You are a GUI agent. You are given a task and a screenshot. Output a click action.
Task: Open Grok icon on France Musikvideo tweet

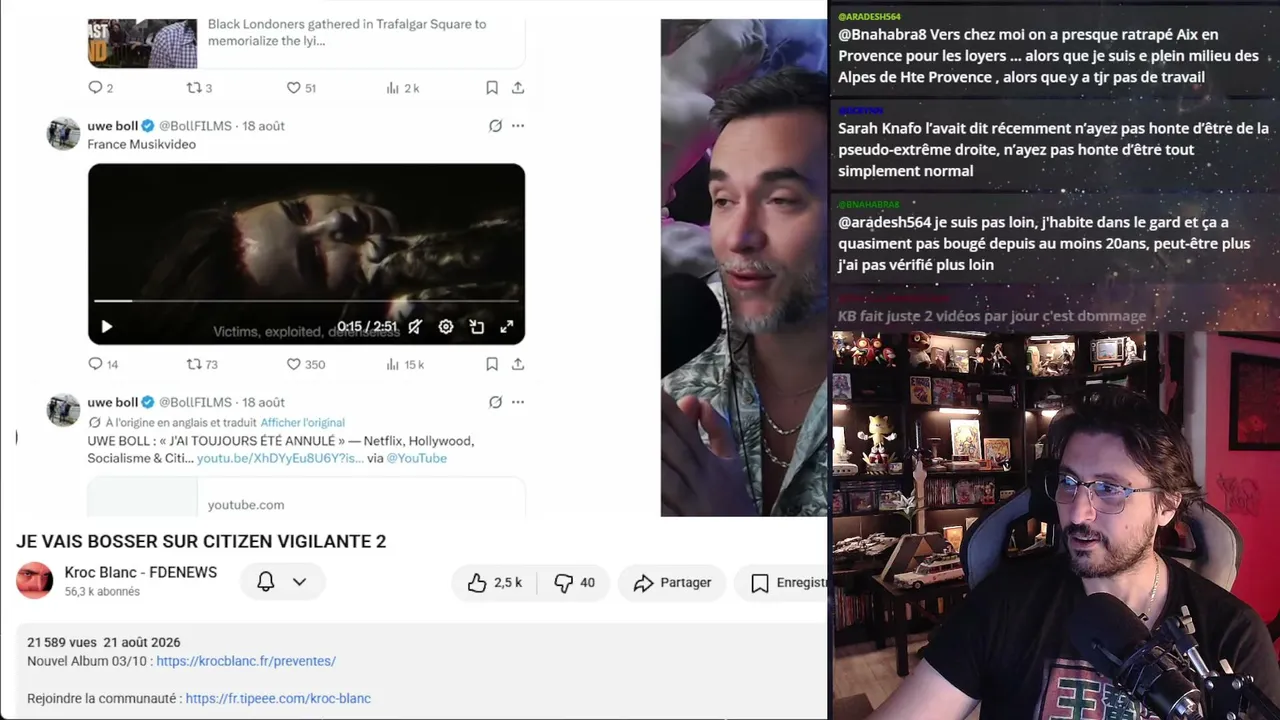point(495,126)
